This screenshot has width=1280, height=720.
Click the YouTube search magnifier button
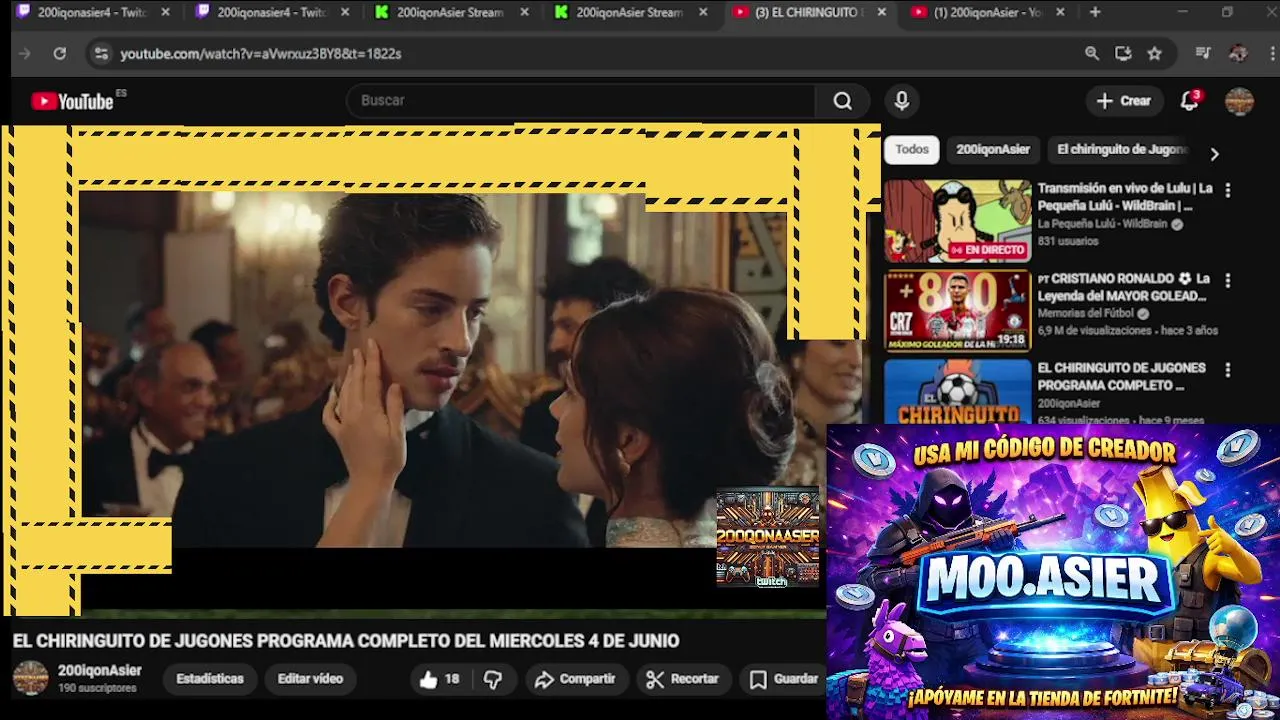point(843,101)
